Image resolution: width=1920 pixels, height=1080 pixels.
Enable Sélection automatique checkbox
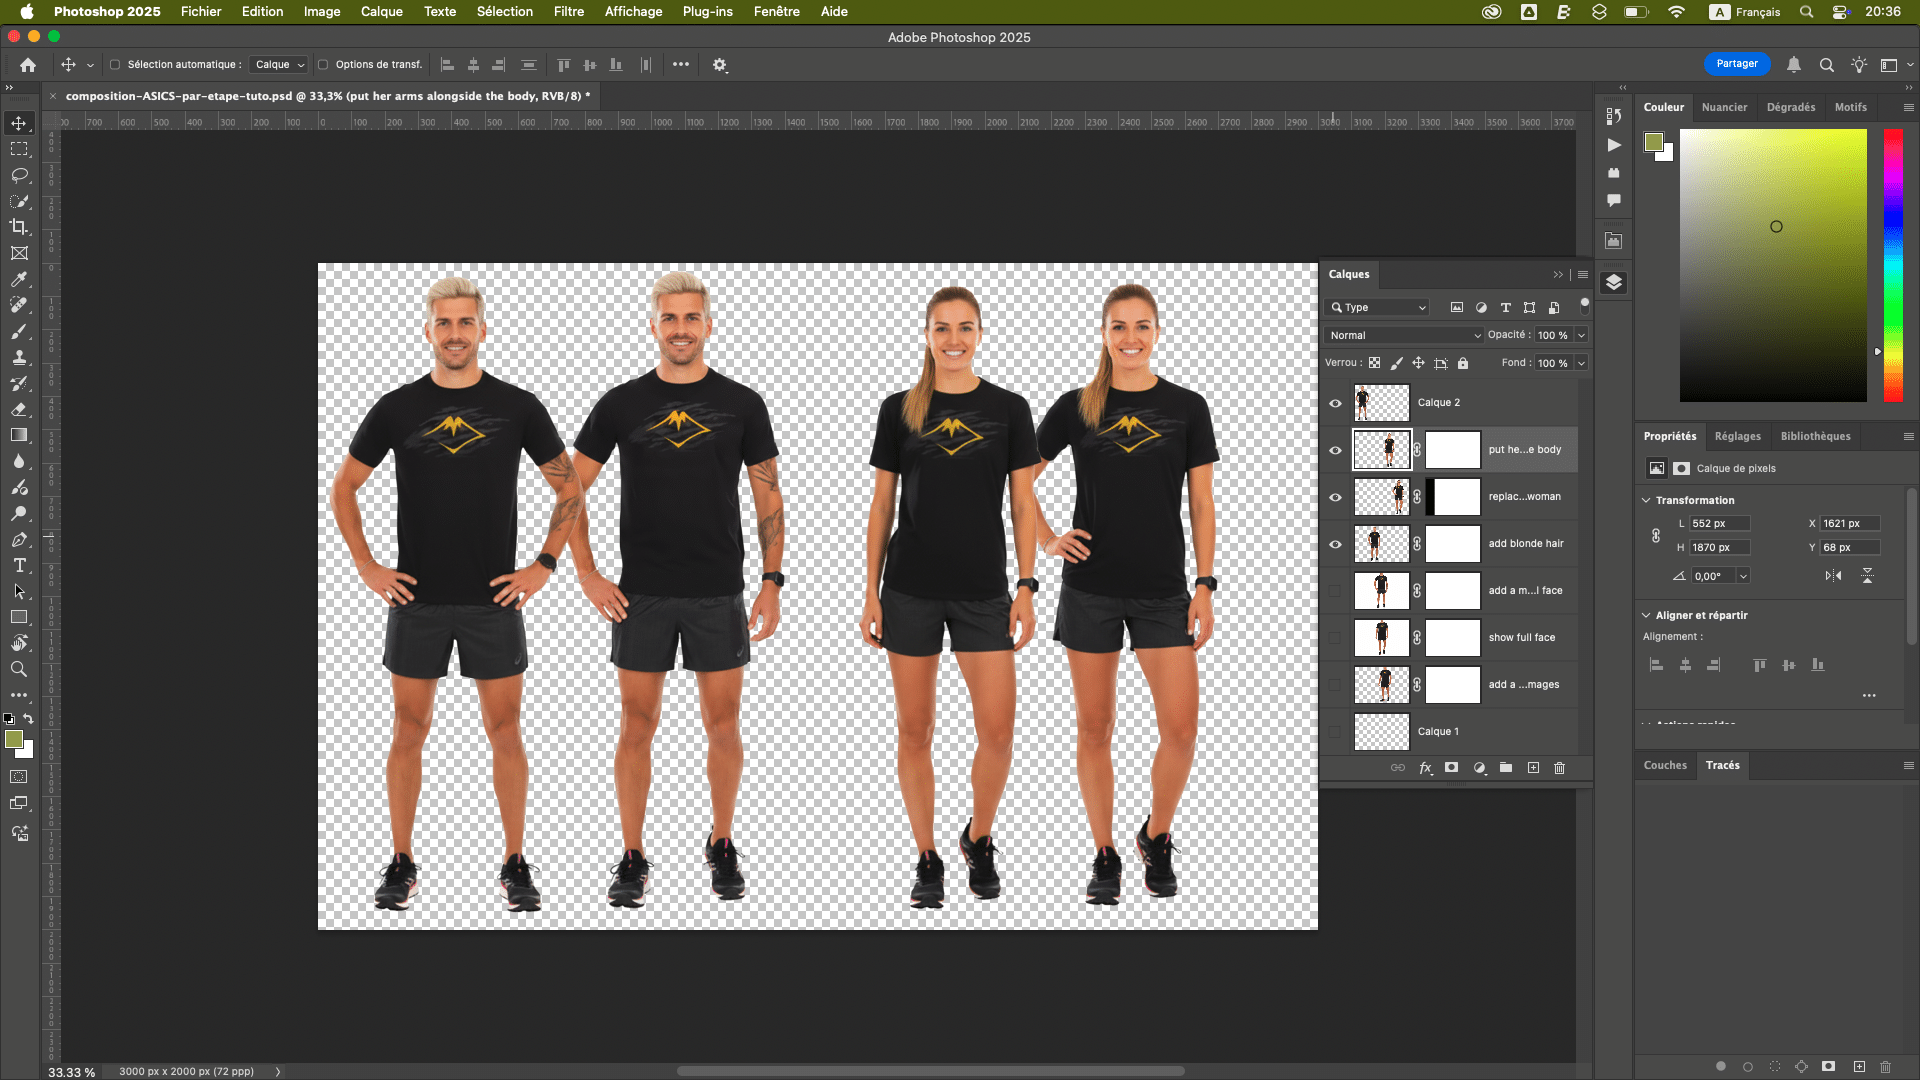tap(115, 65)
